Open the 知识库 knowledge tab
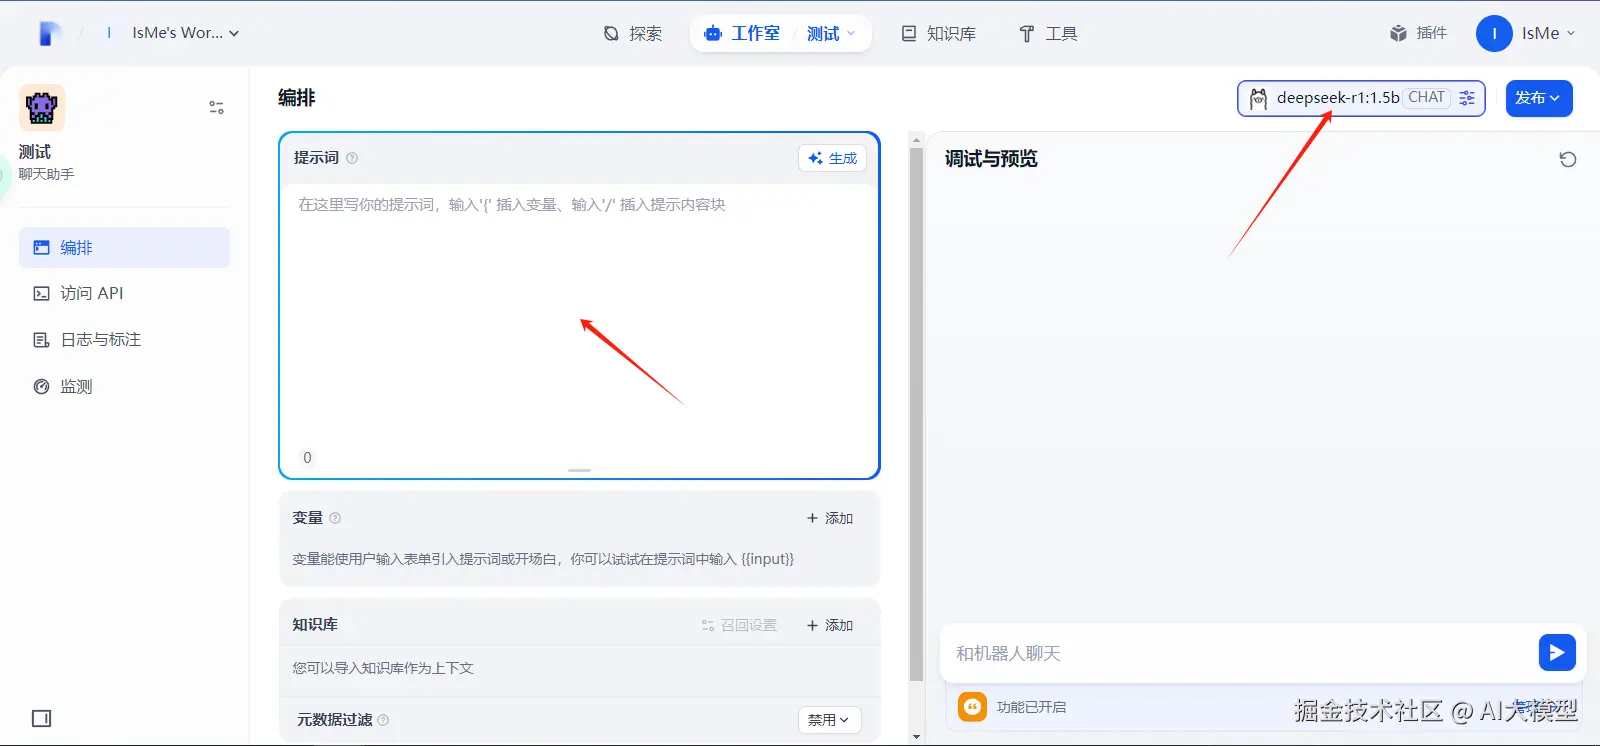Screen dimensions: 1600x746 click(938, 34)
